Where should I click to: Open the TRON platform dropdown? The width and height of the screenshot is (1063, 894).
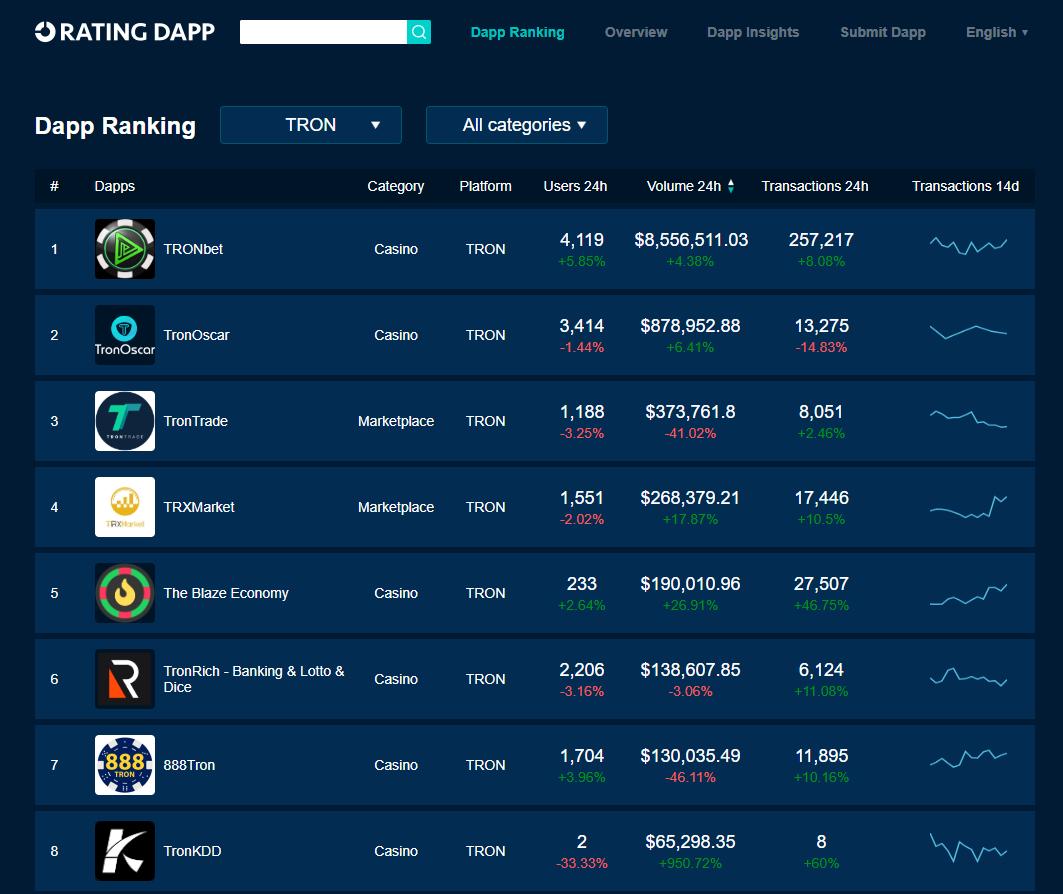click(311, 125)
